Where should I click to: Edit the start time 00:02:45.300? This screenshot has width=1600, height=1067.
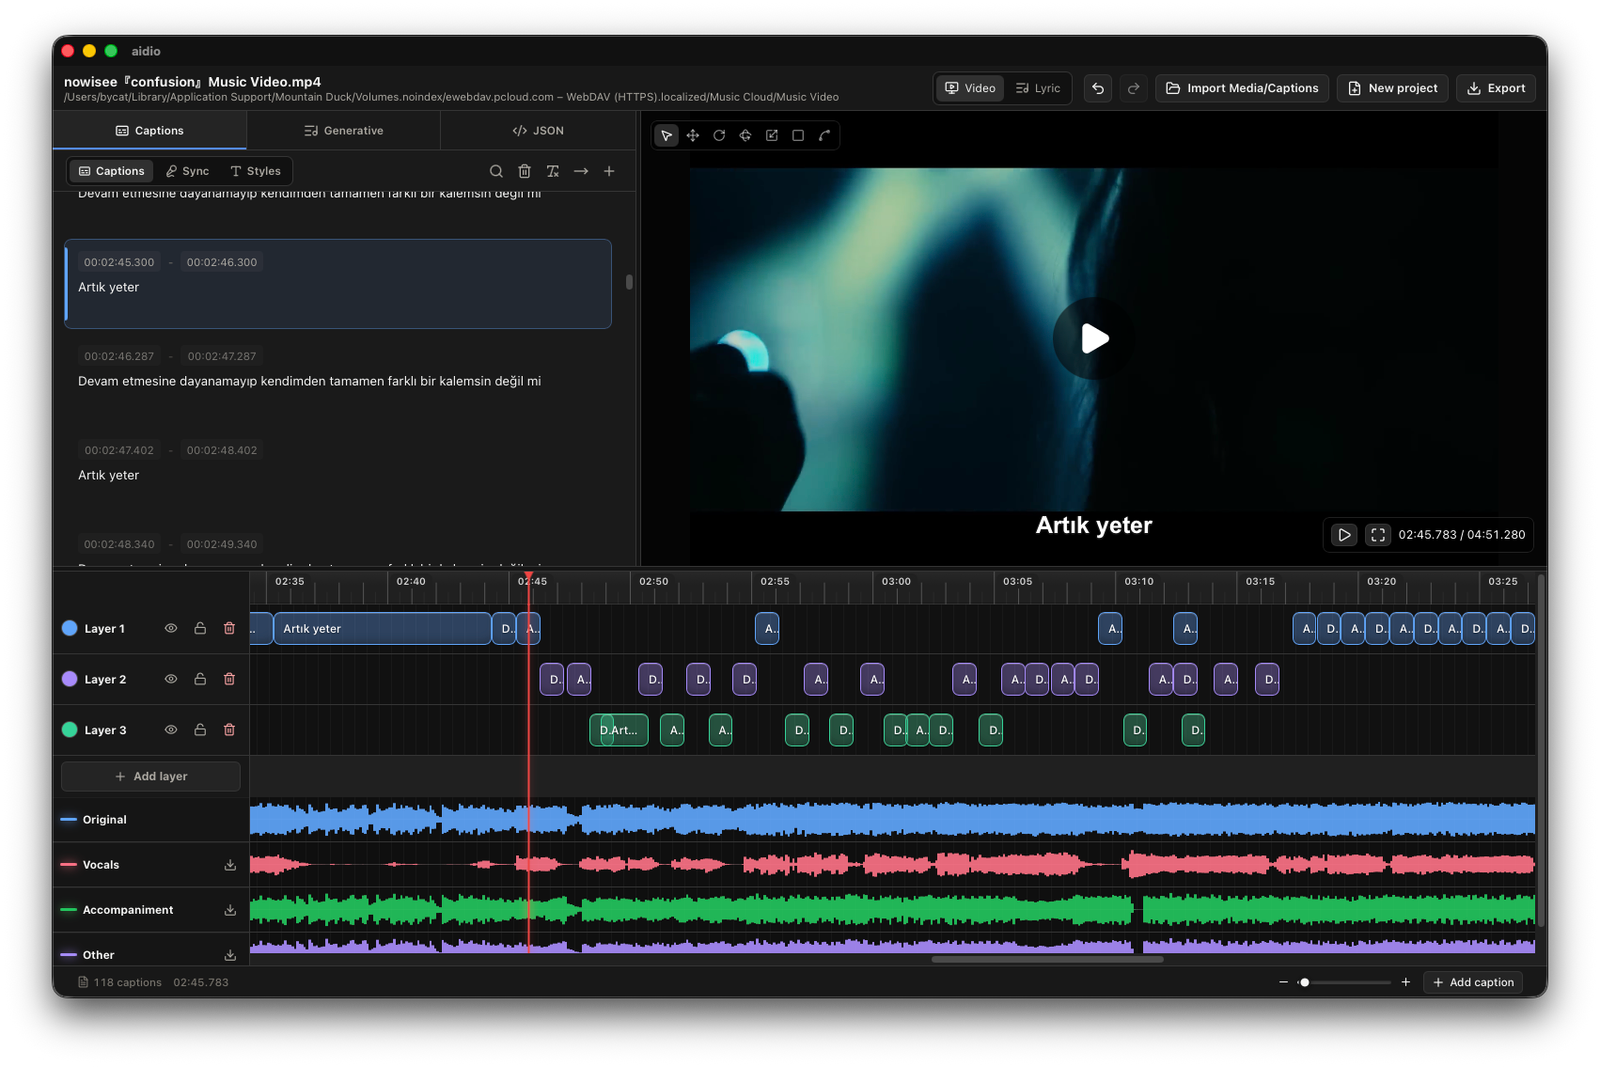pos(119,262)
